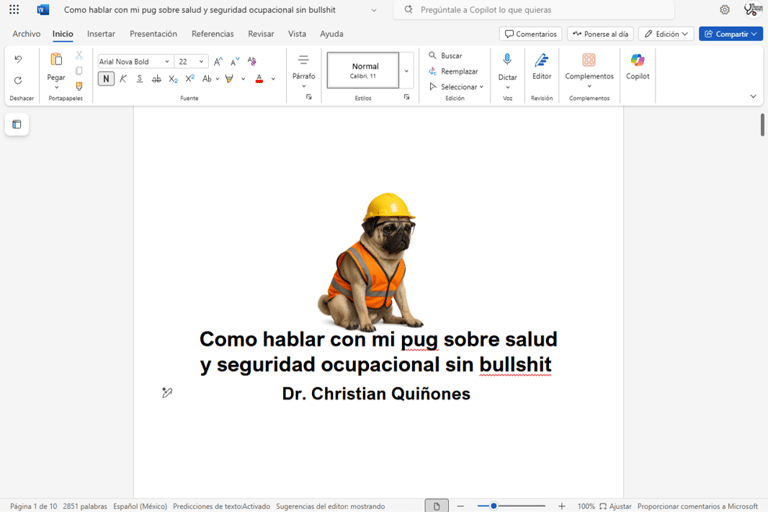Image resolution: width=768 pixels, height=512 pixels.
Task: Select the format painter brush icon
Action: point(79,86)
